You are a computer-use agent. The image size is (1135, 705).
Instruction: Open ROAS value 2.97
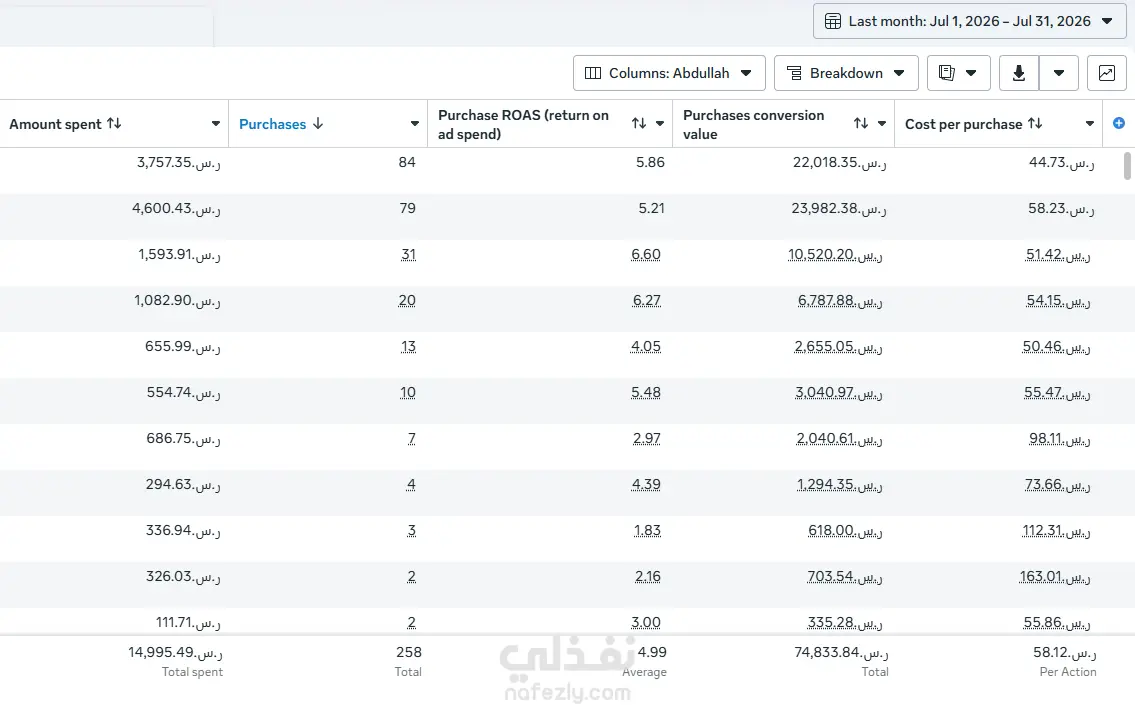[646, 439]
